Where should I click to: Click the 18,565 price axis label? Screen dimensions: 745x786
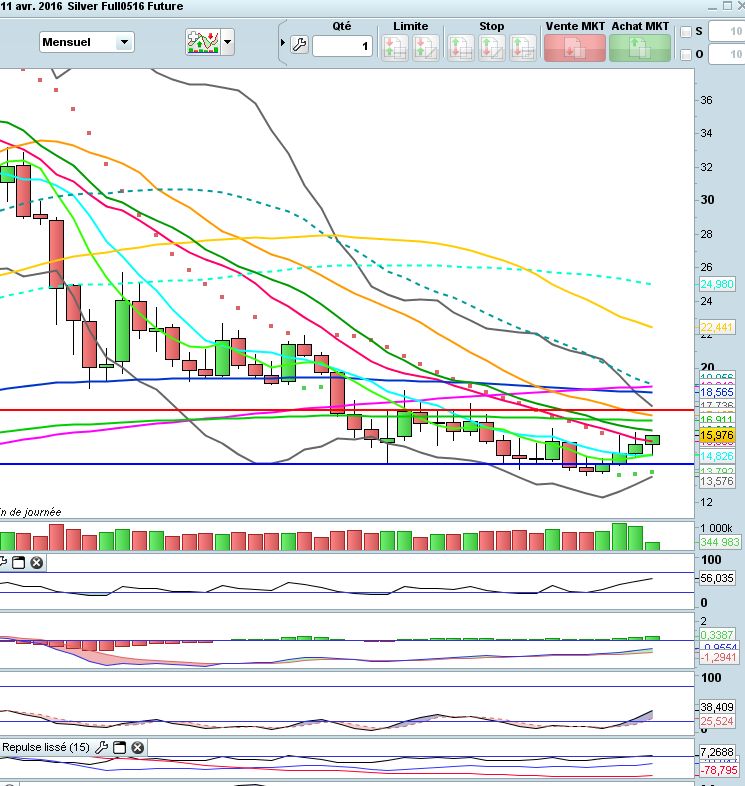tap(717, 392)
